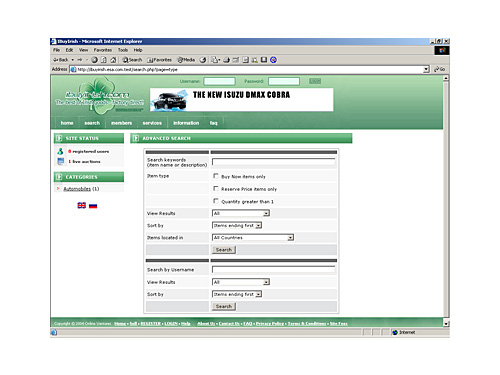Switch language with the UK flag icon
This screenshot has height=375, width=500.
tap(82, 205)
